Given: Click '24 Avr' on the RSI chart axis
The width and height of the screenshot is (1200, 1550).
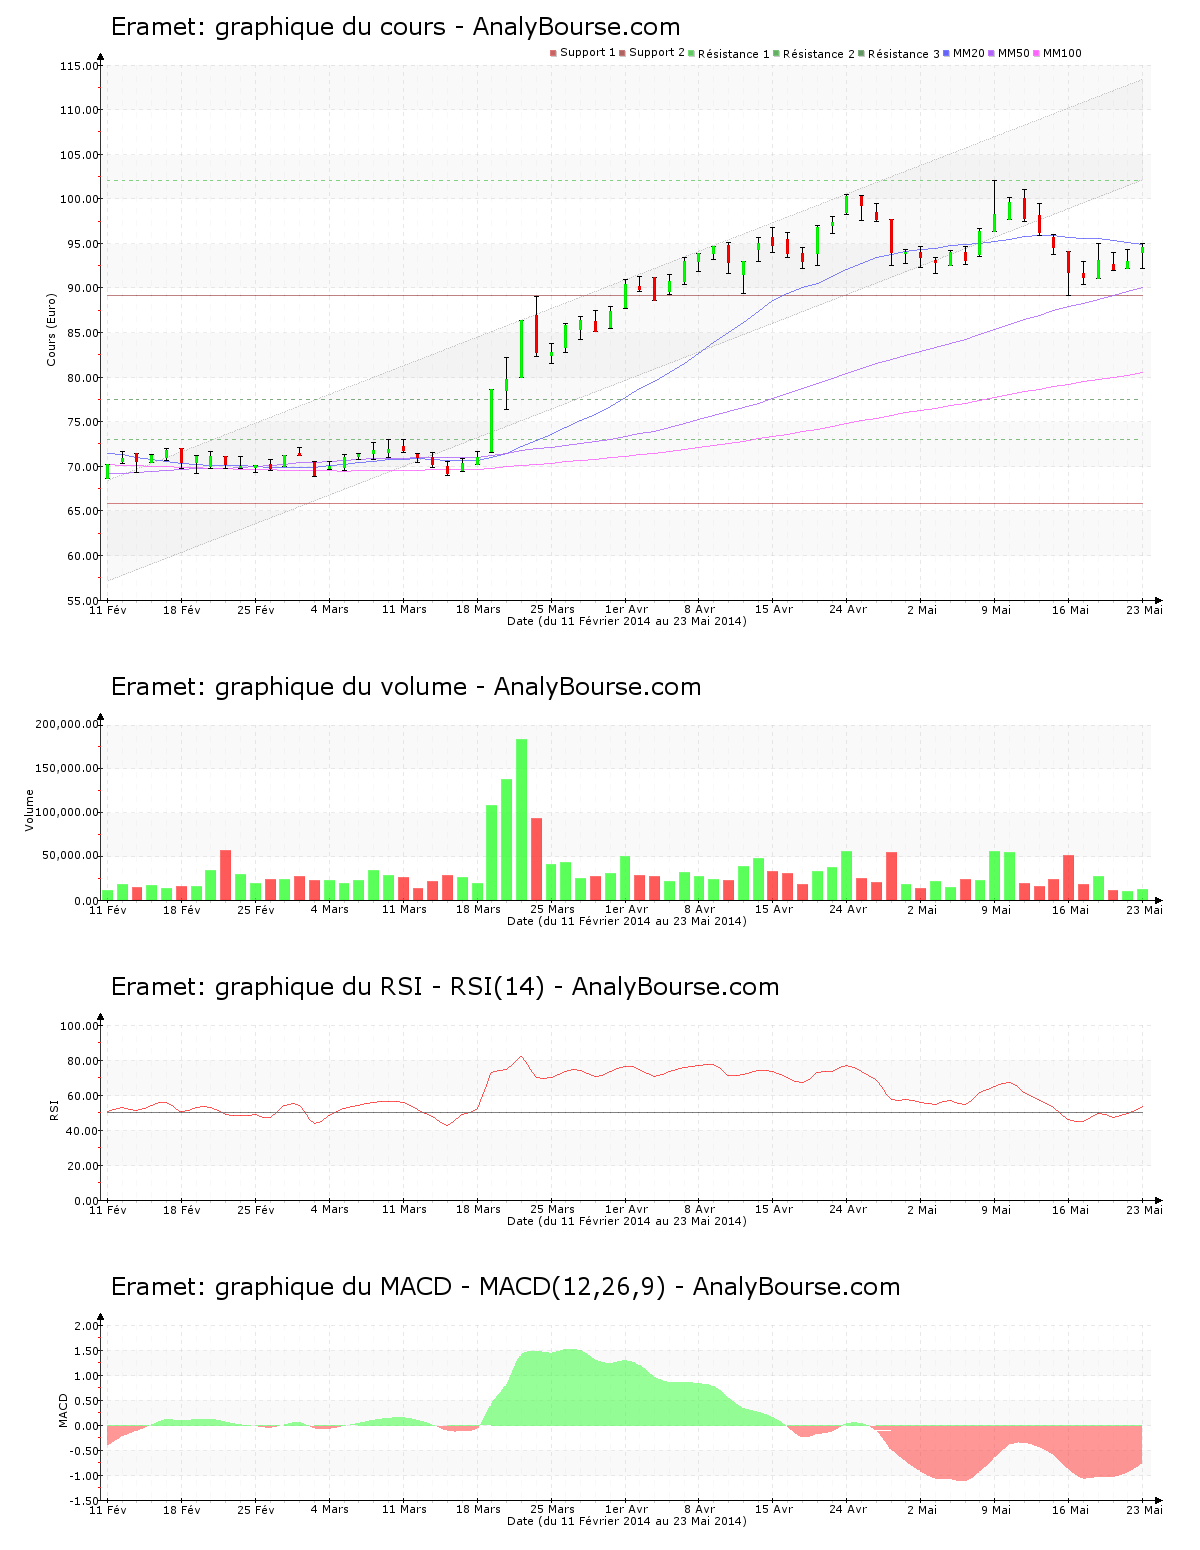Looking at the screenshot, I should [848, 1209].
